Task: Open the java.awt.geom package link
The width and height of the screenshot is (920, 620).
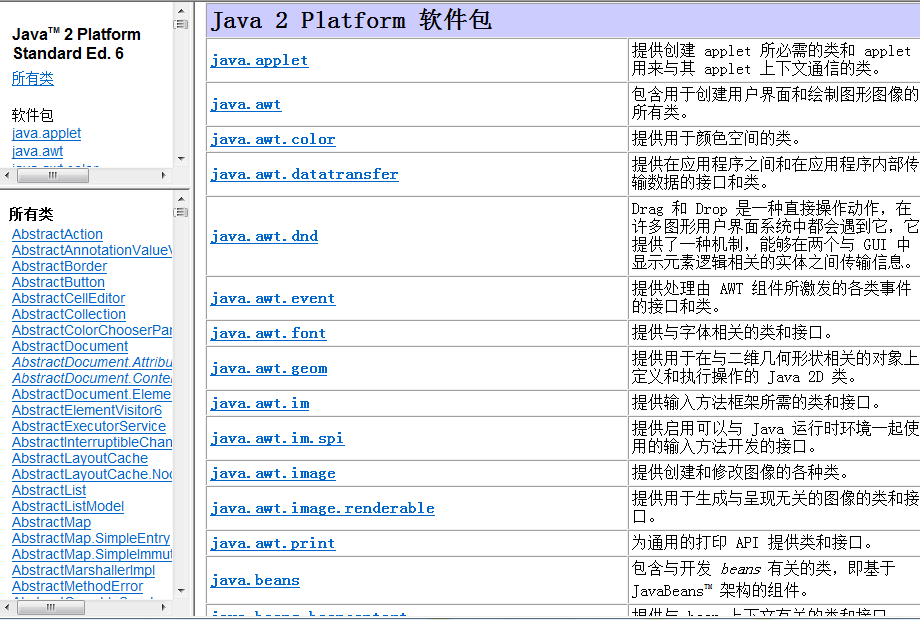Action: (269, 368)
